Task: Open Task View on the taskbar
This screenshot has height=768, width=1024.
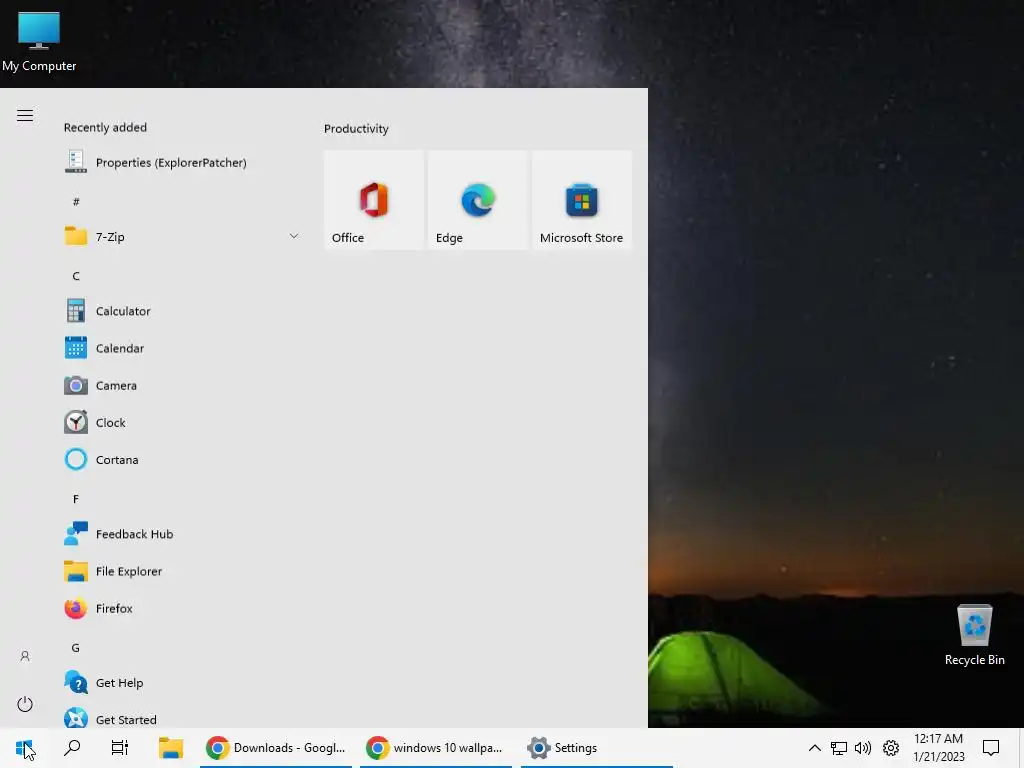Action: click(x=120, y=748)
